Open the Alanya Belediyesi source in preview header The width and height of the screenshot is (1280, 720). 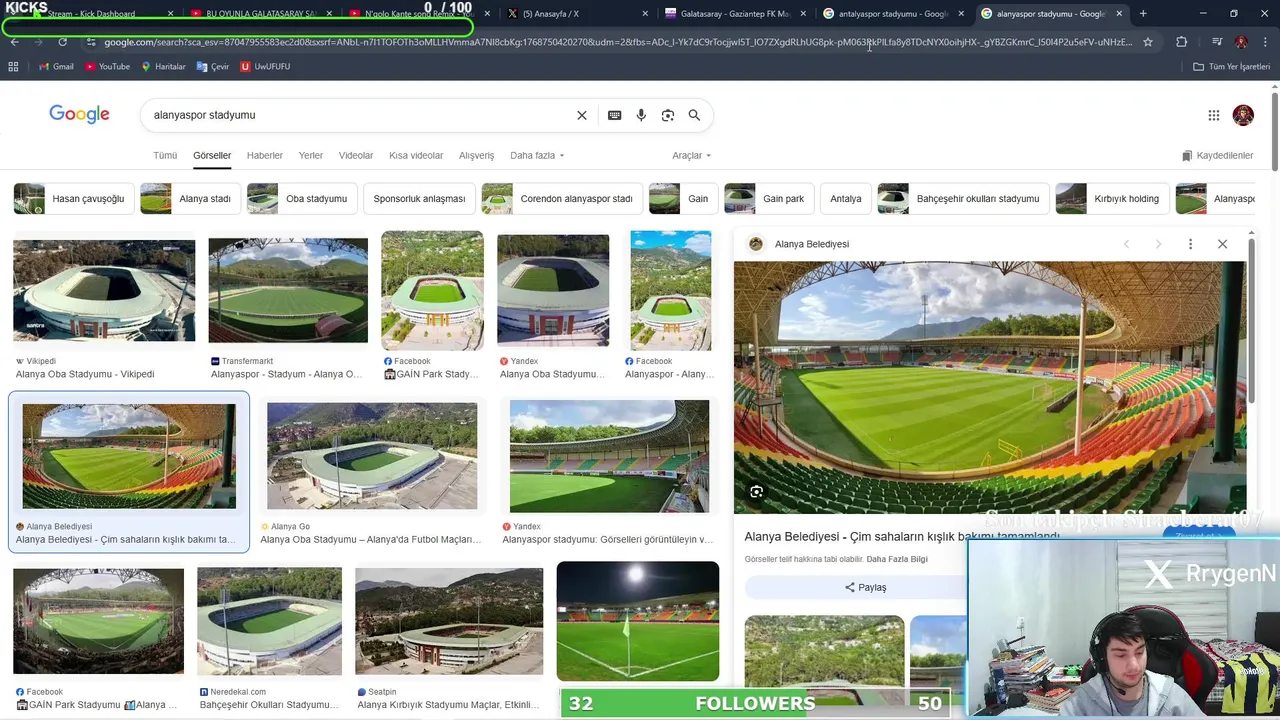pyautogui.click(x=811, y=244)
